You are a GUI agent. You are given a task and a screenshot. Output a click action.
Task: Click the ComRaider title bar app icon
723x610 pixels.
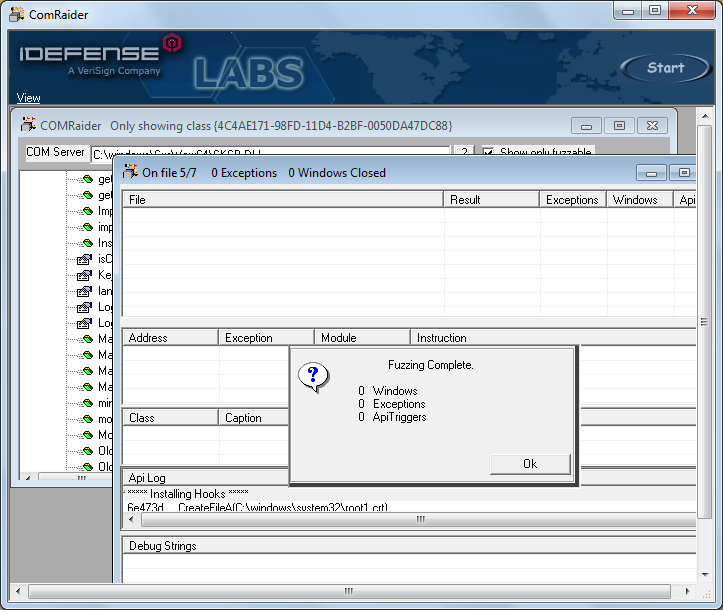tap(17, 14)
